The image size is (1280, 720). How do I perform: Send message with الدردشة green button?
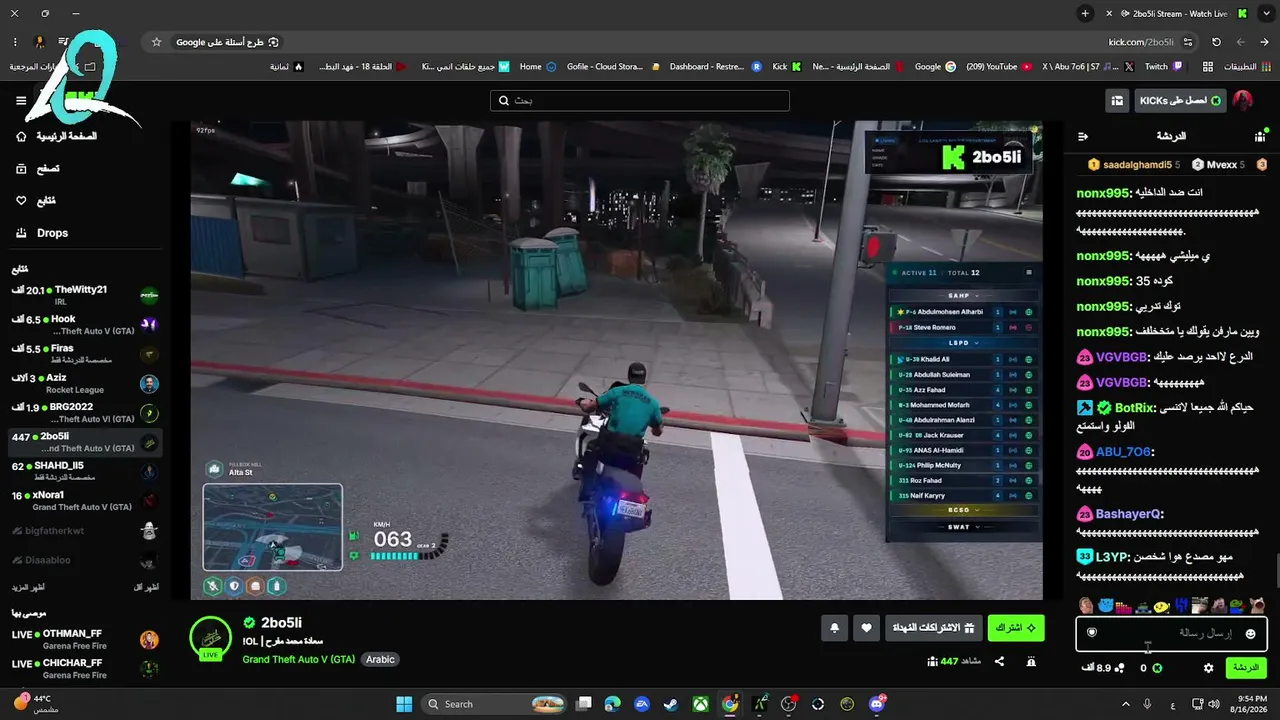click(1246, 667)
